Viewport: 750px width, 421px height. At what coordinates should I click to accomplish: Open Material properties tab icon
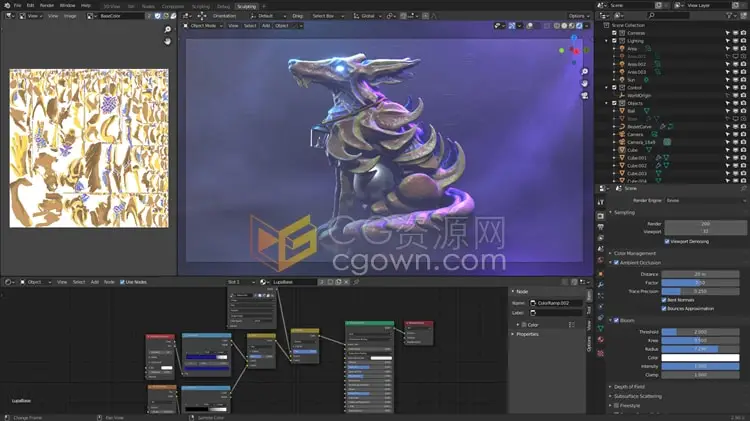coord(601,340)
